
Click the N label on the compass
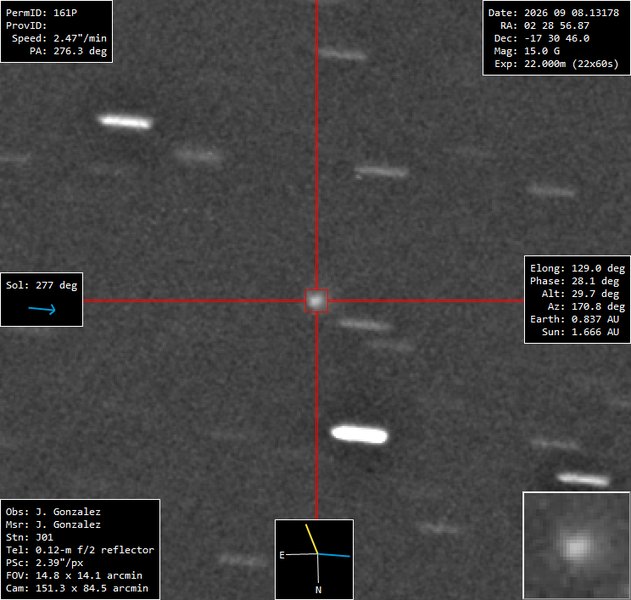pos(318,590)
